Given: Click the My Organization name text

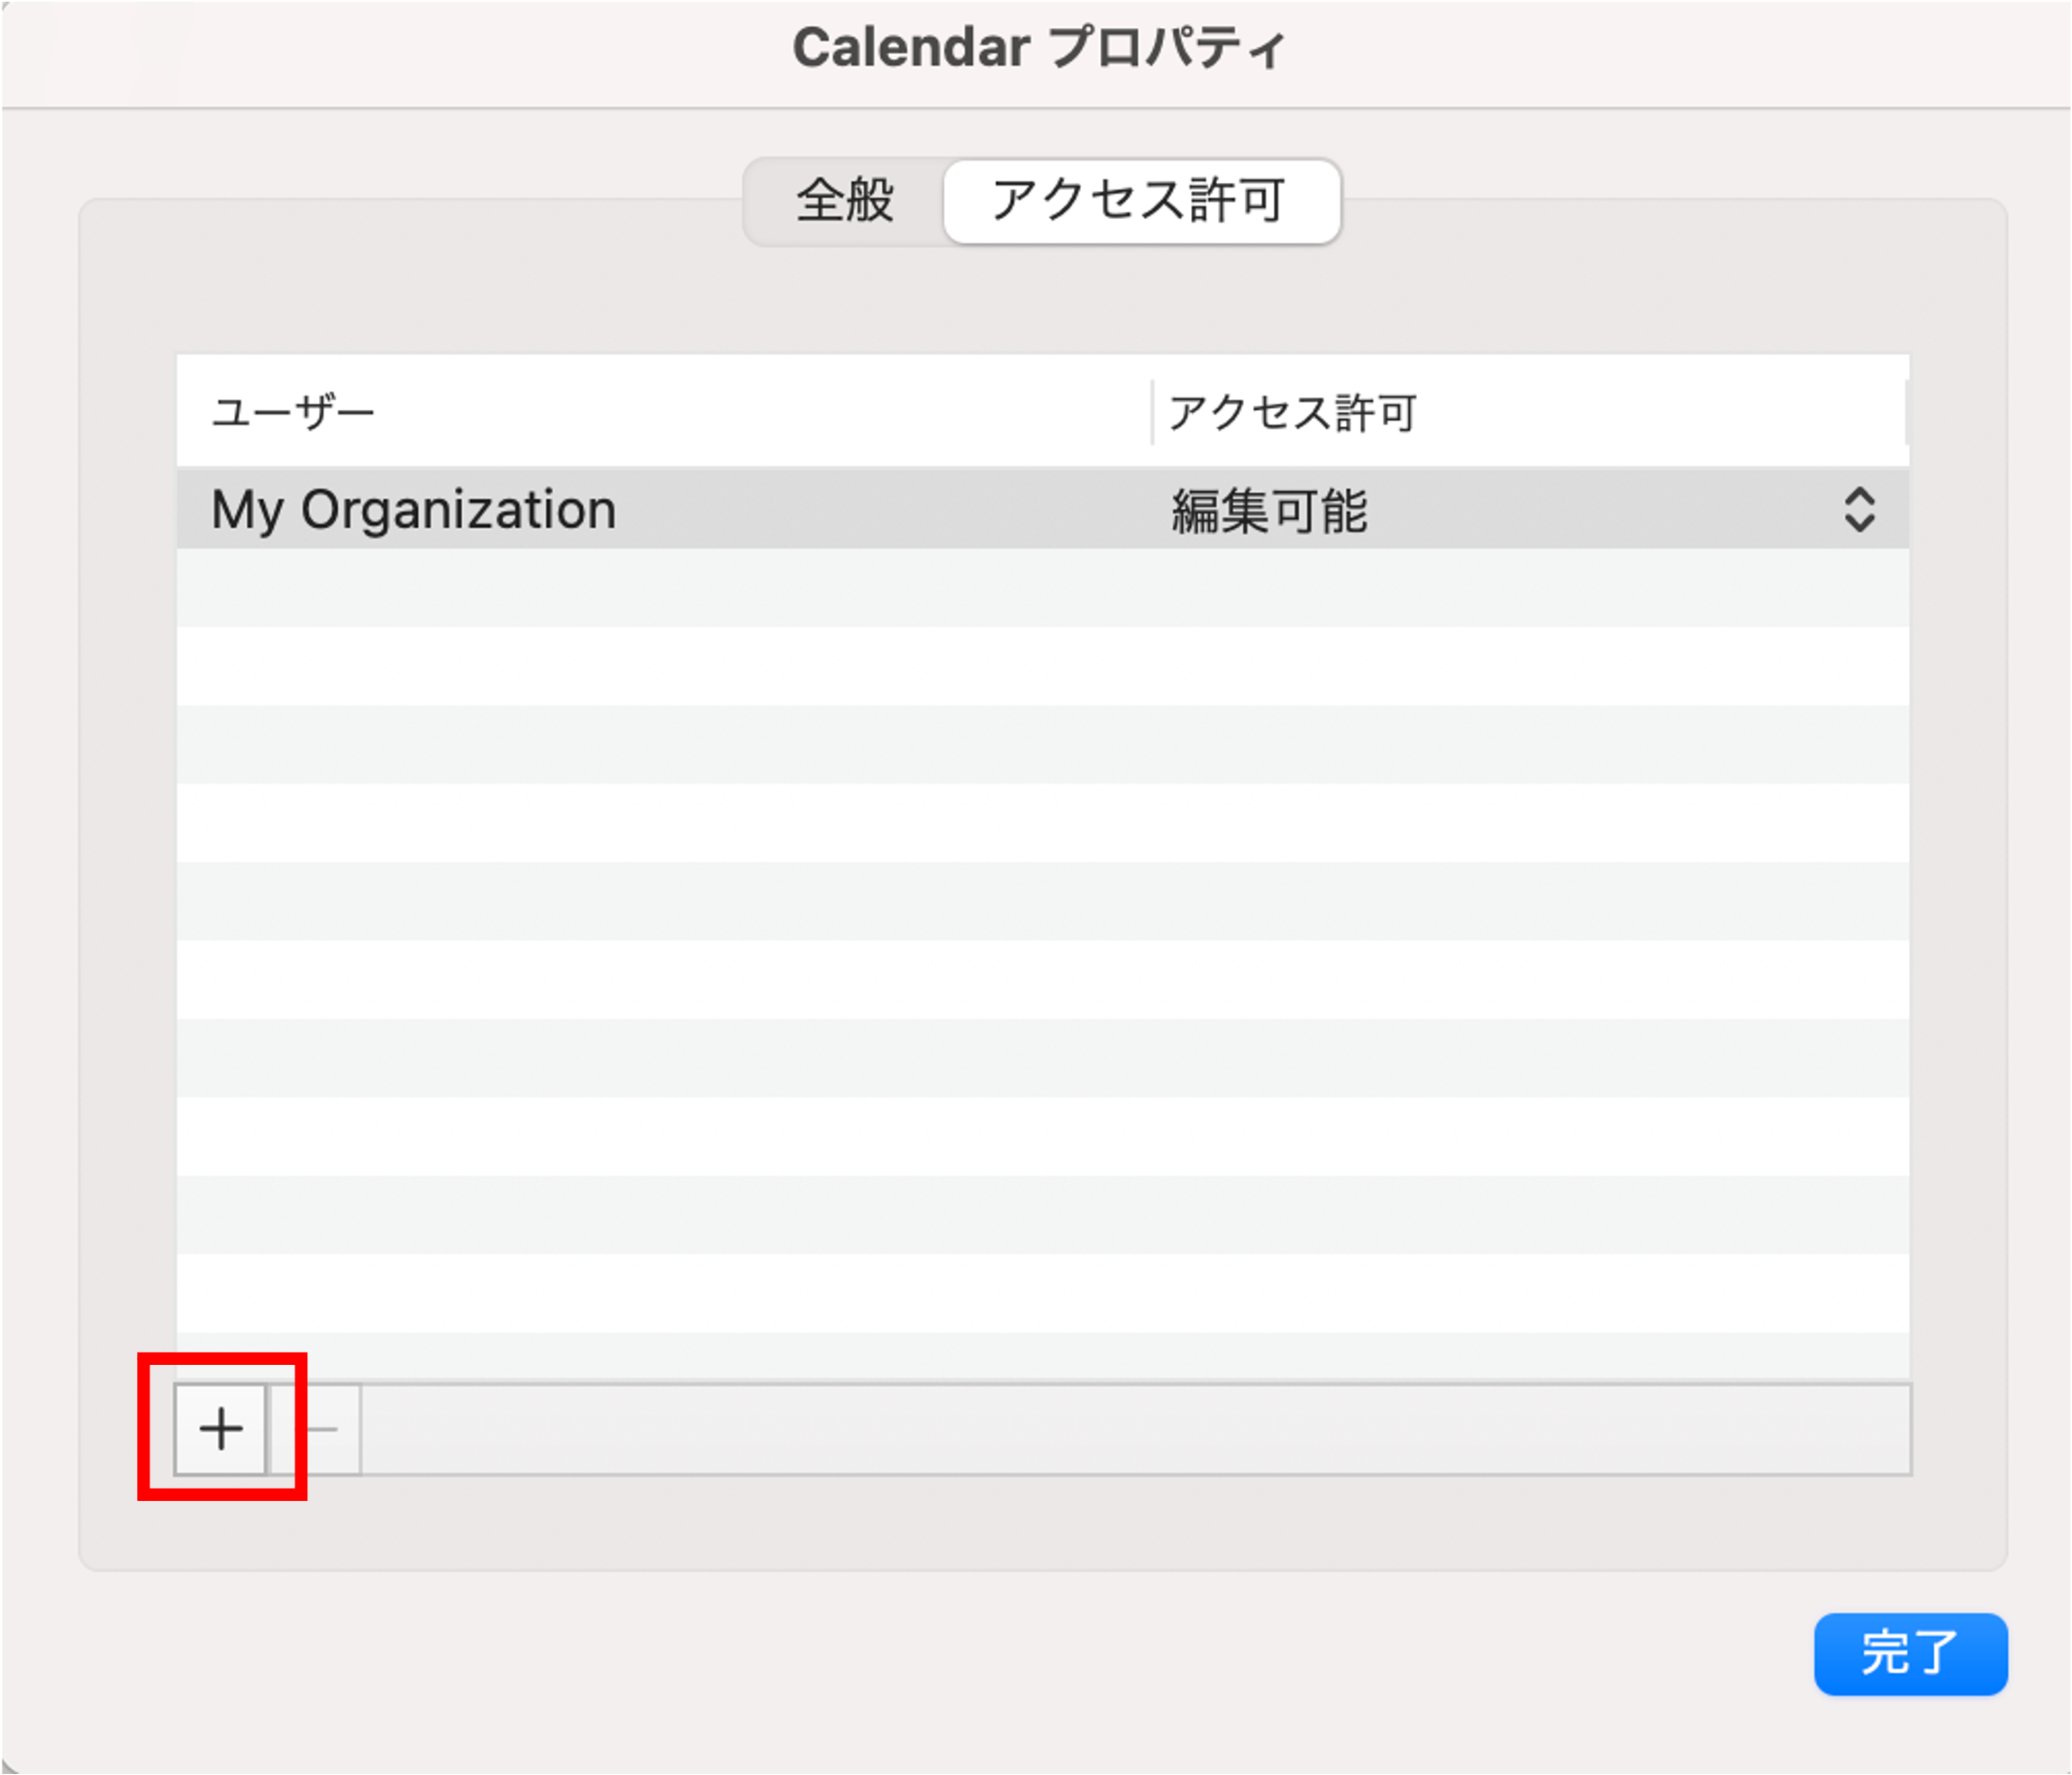Looking at the screenshot, I should click(413, 510).
